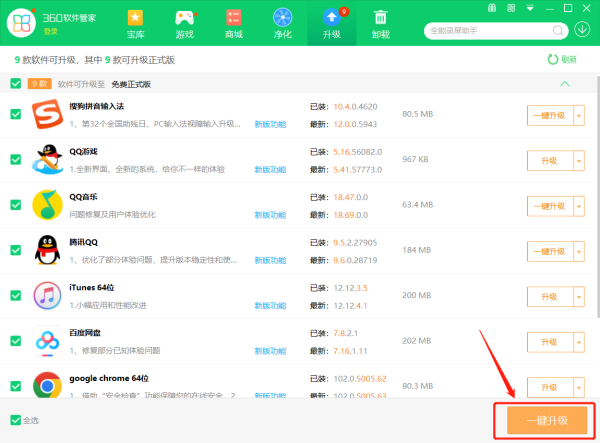Viewport: 600px width, 443px height.
Task: Click the search magnifier icon
Action: pos(558,31)
